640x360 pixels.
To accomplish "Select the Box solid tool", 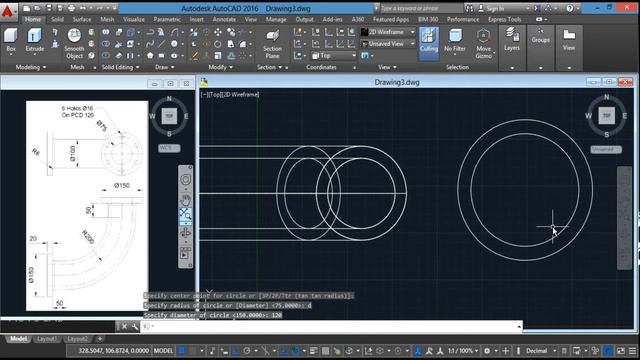I will (x=11, y=40).
